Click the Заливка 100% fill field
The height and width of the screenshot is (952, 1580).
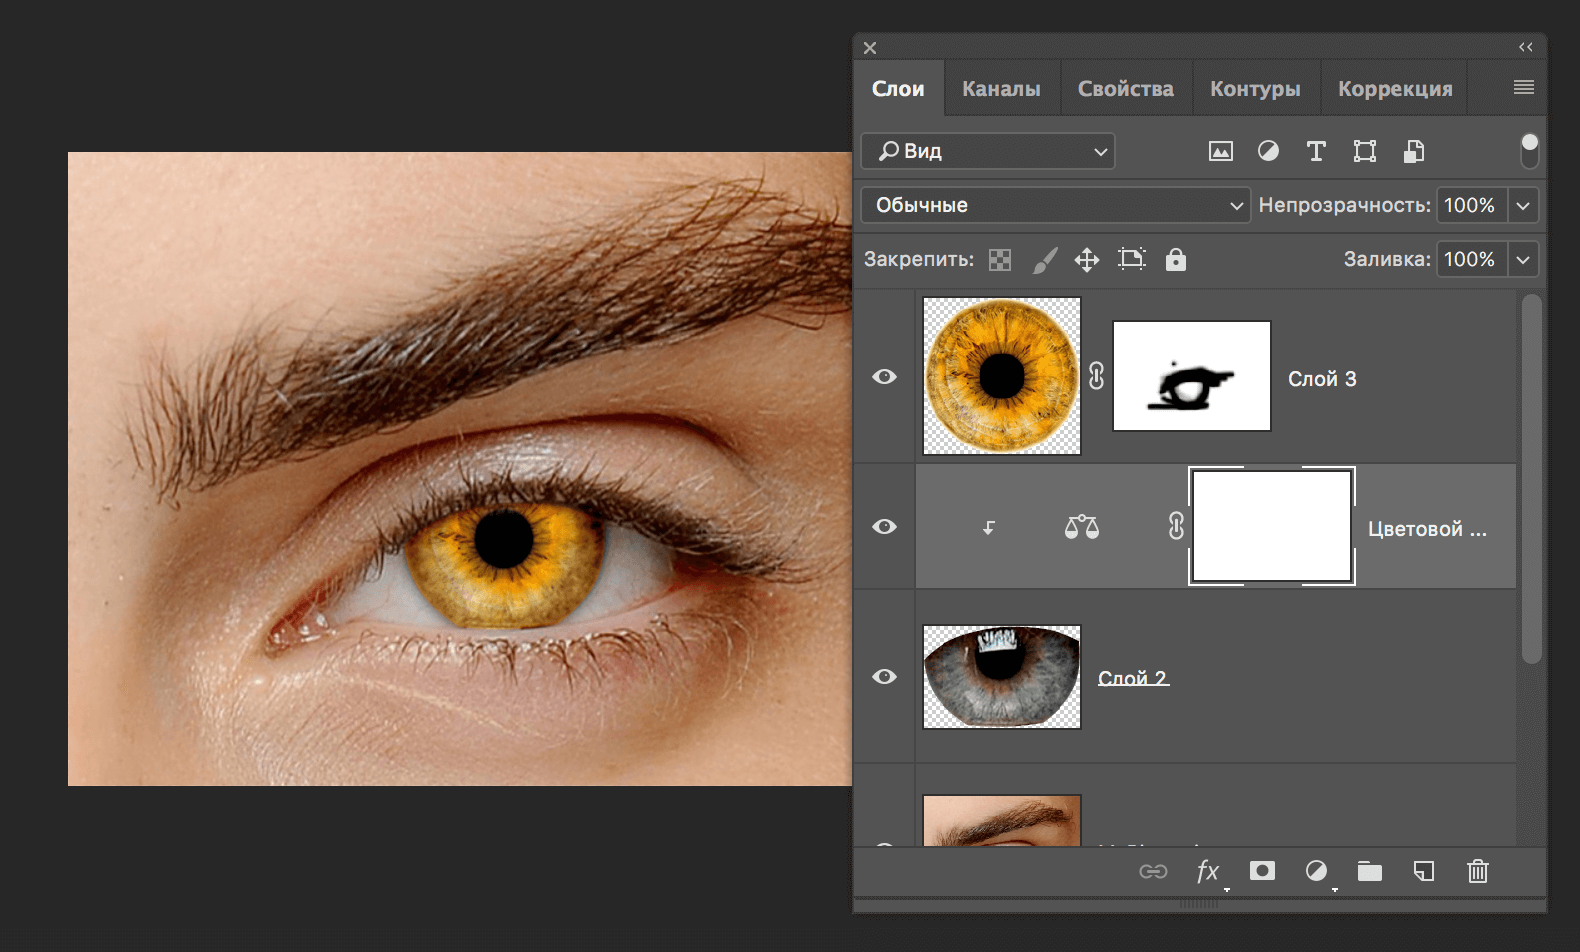[1470, 260]
